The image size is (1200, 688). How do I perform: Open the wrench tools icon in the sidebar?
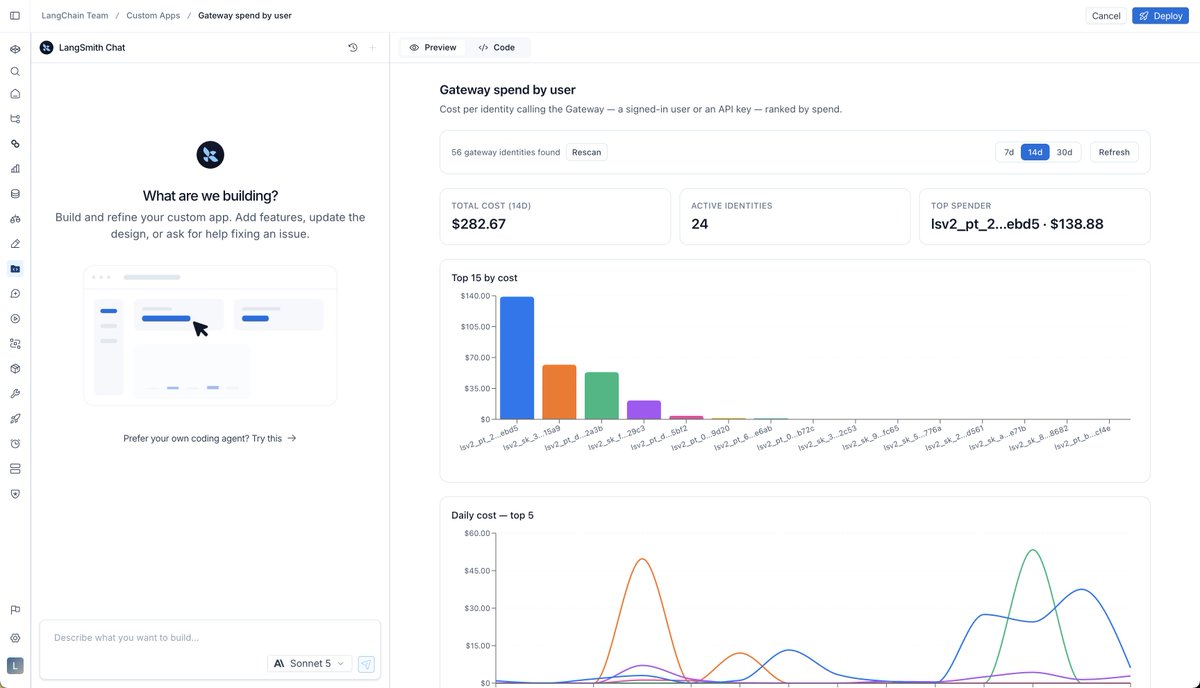click(15, 394)
